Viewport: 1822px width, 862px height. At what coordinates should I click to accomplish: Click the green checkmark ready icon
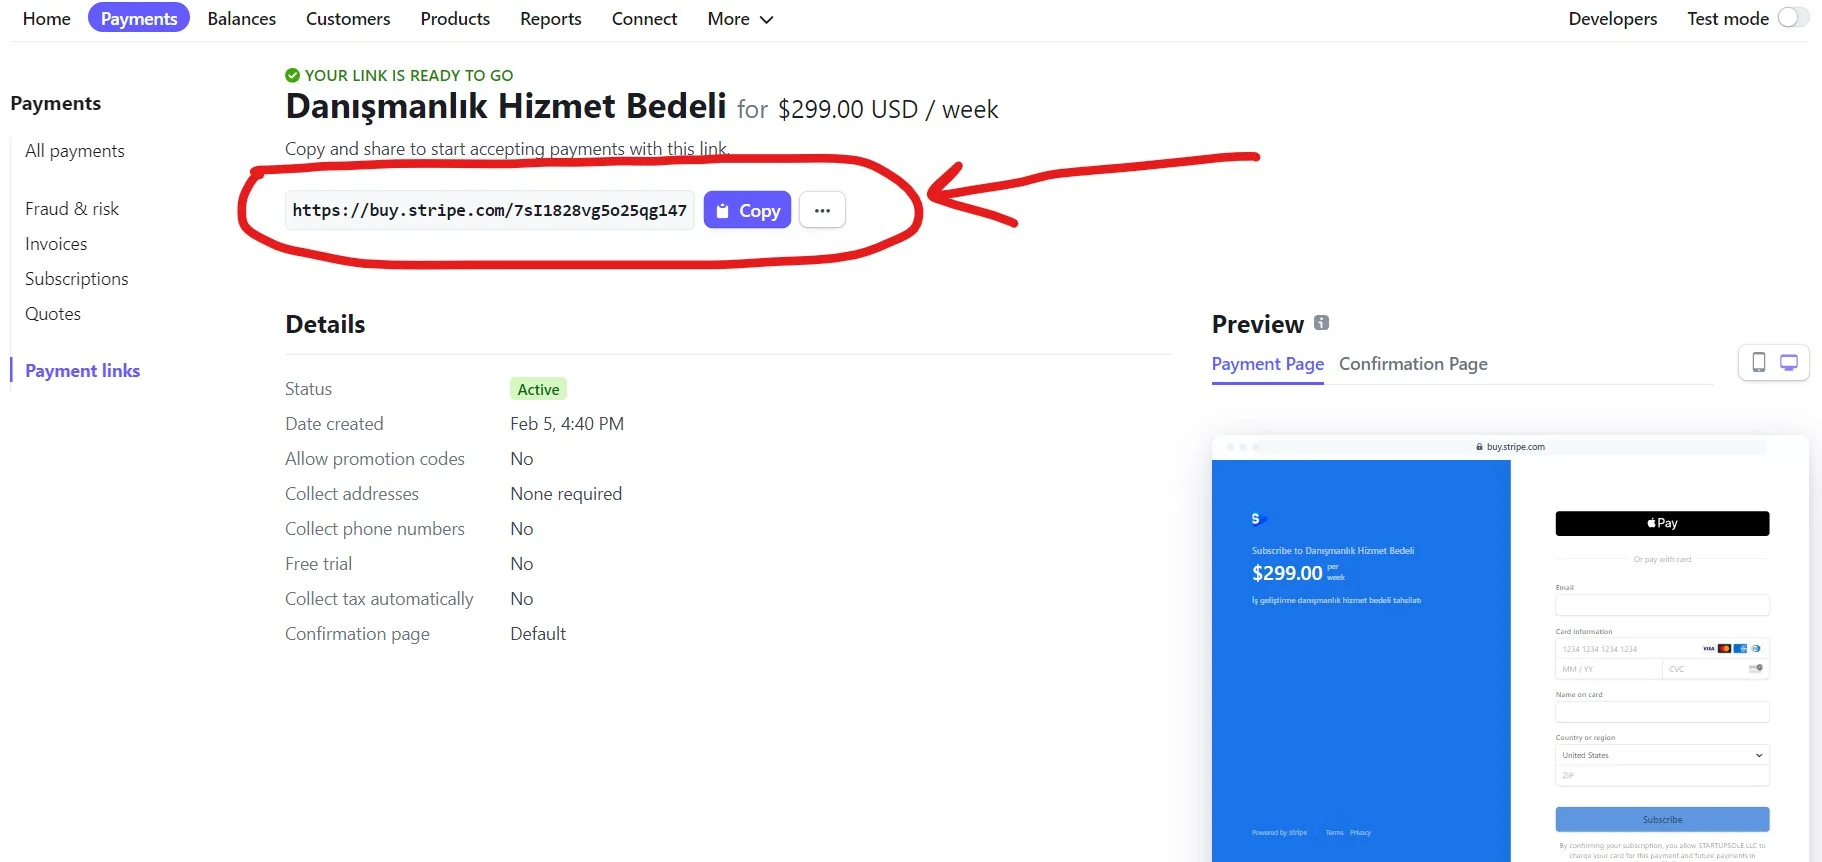pos(292,75)
